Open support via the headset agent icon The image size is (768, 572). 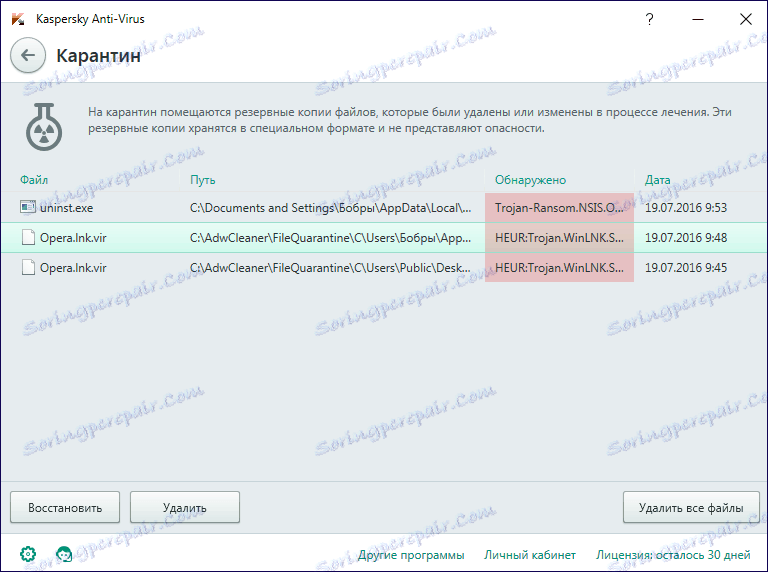click(x=64, y=554)
